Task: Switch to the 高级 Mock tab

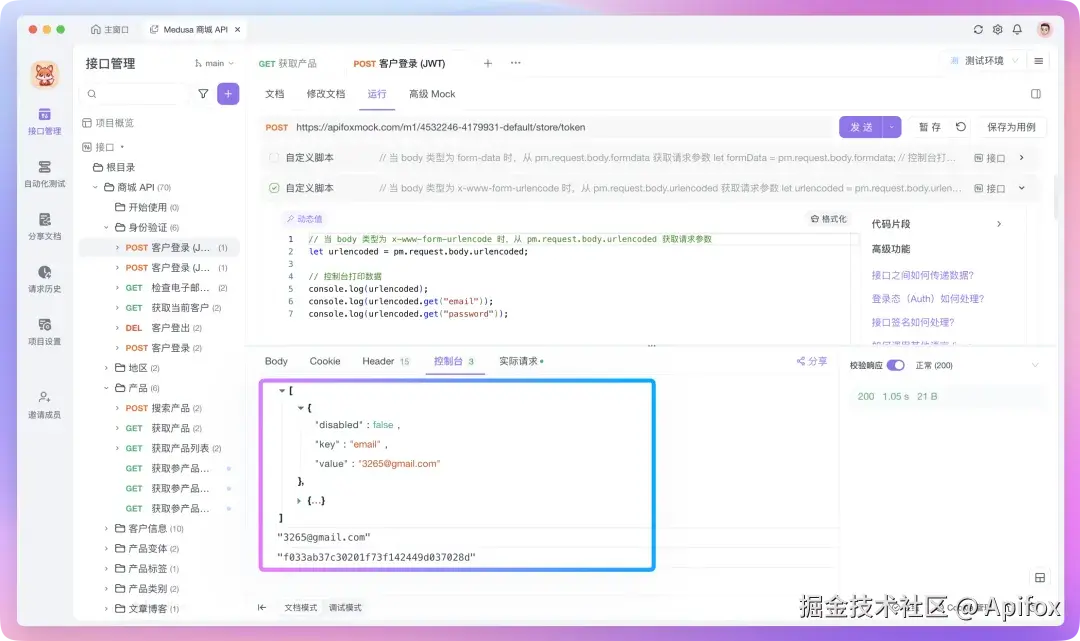Action: pos(432,94)
